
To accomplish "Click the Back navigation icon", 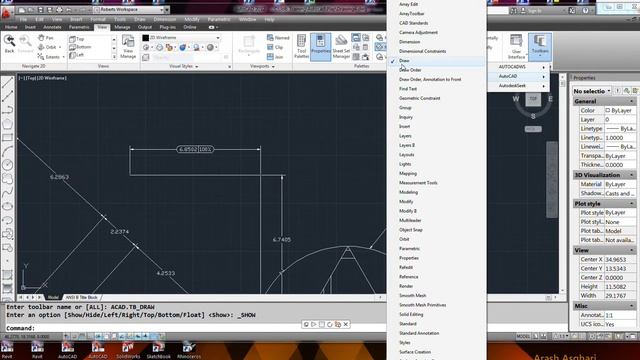I will (x=9, y=44).
